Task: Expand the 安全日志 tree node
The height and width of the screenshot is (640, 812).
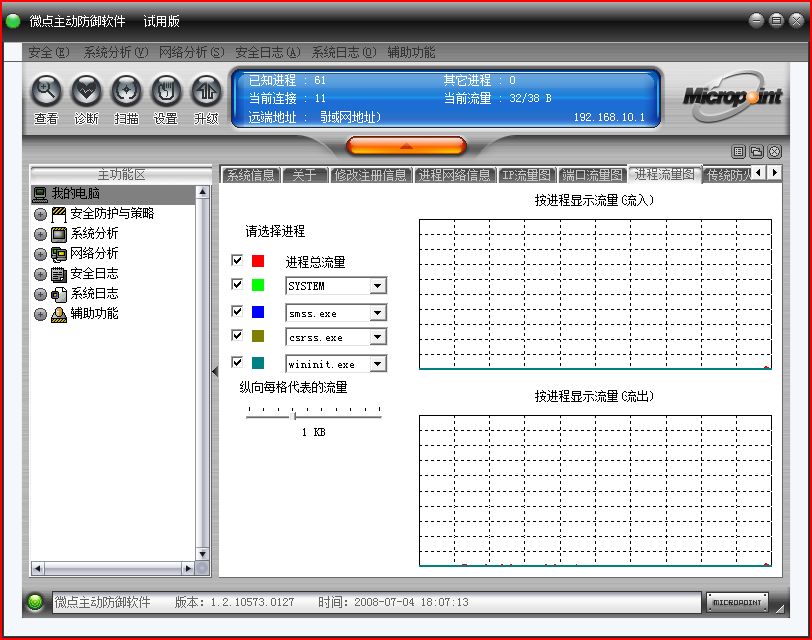Action: pyautogui.click(x=40, y=274)
